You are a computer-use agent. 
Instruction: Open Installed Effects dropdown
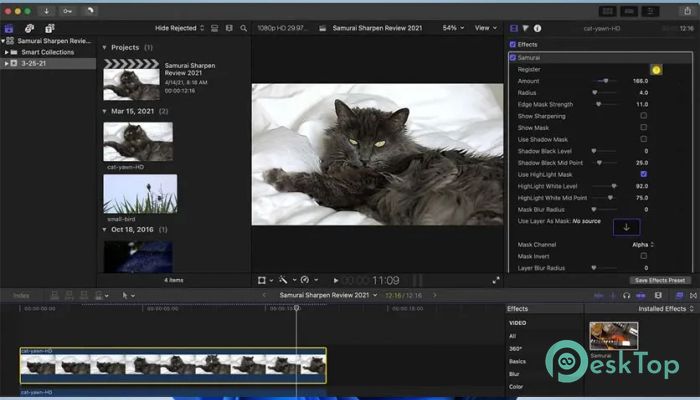point(666,309)
